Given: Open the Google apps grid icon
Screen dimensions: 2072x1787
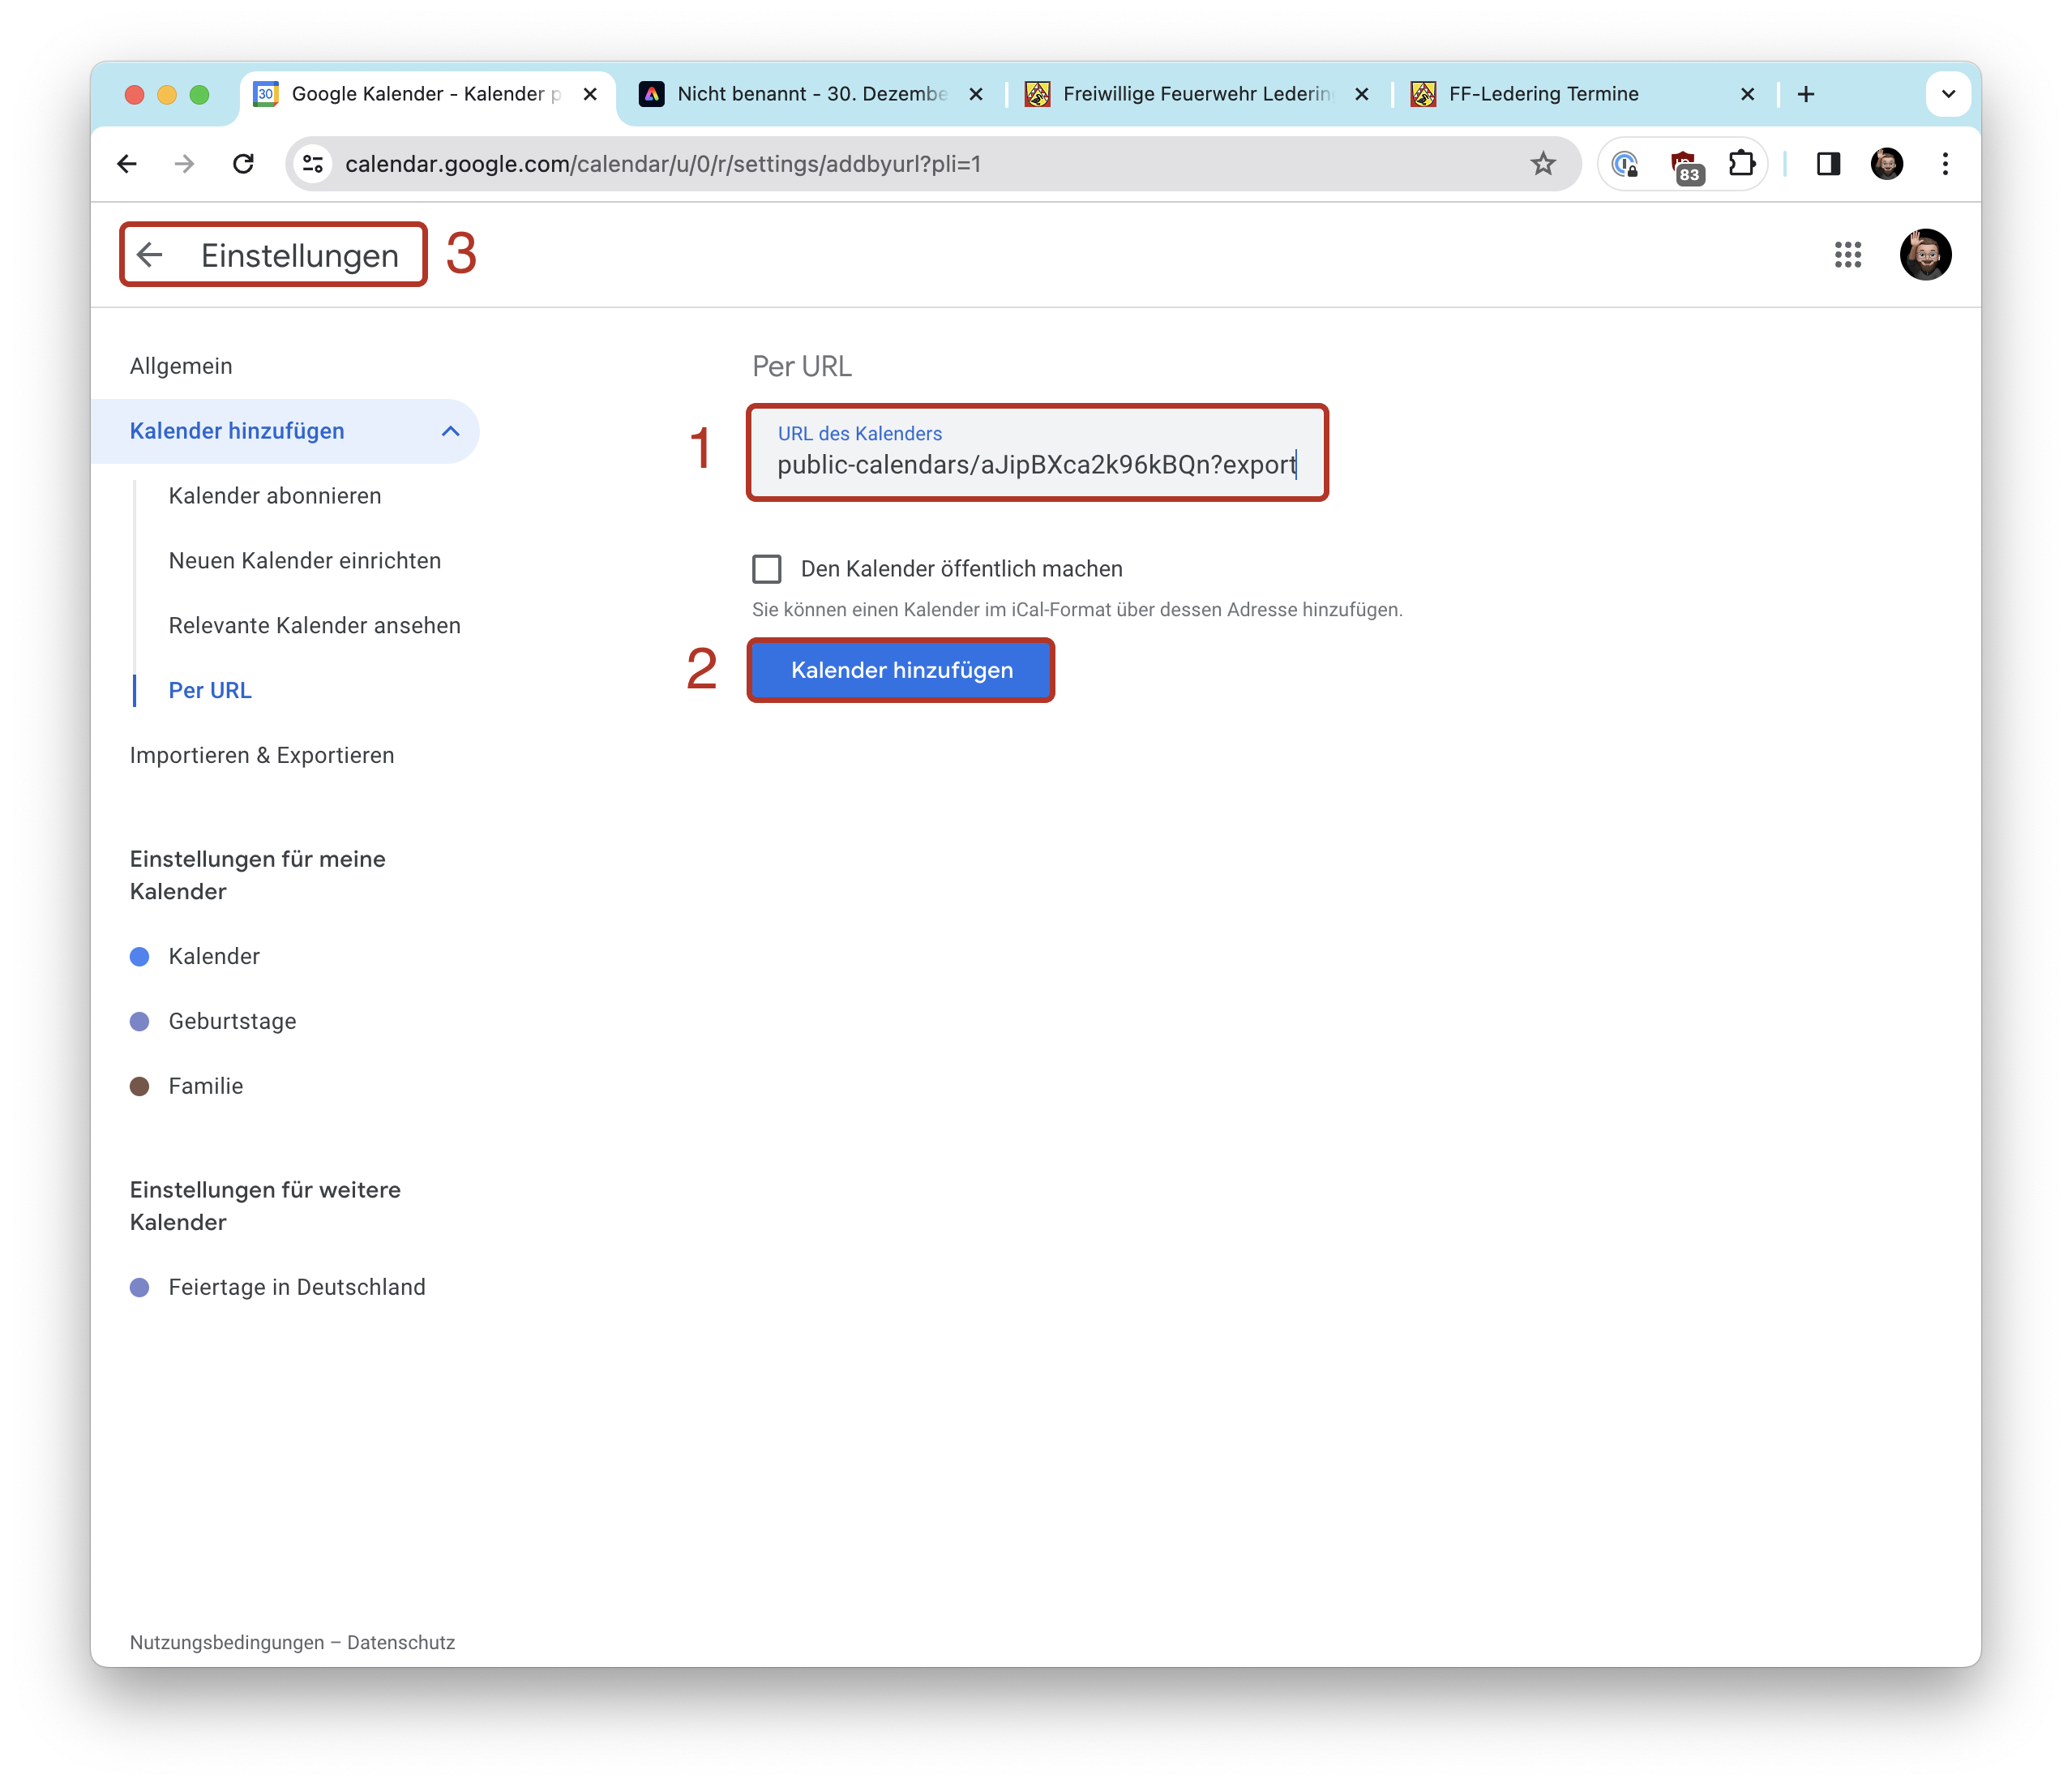Looking at the screenshot, I should click(1847, 255).
